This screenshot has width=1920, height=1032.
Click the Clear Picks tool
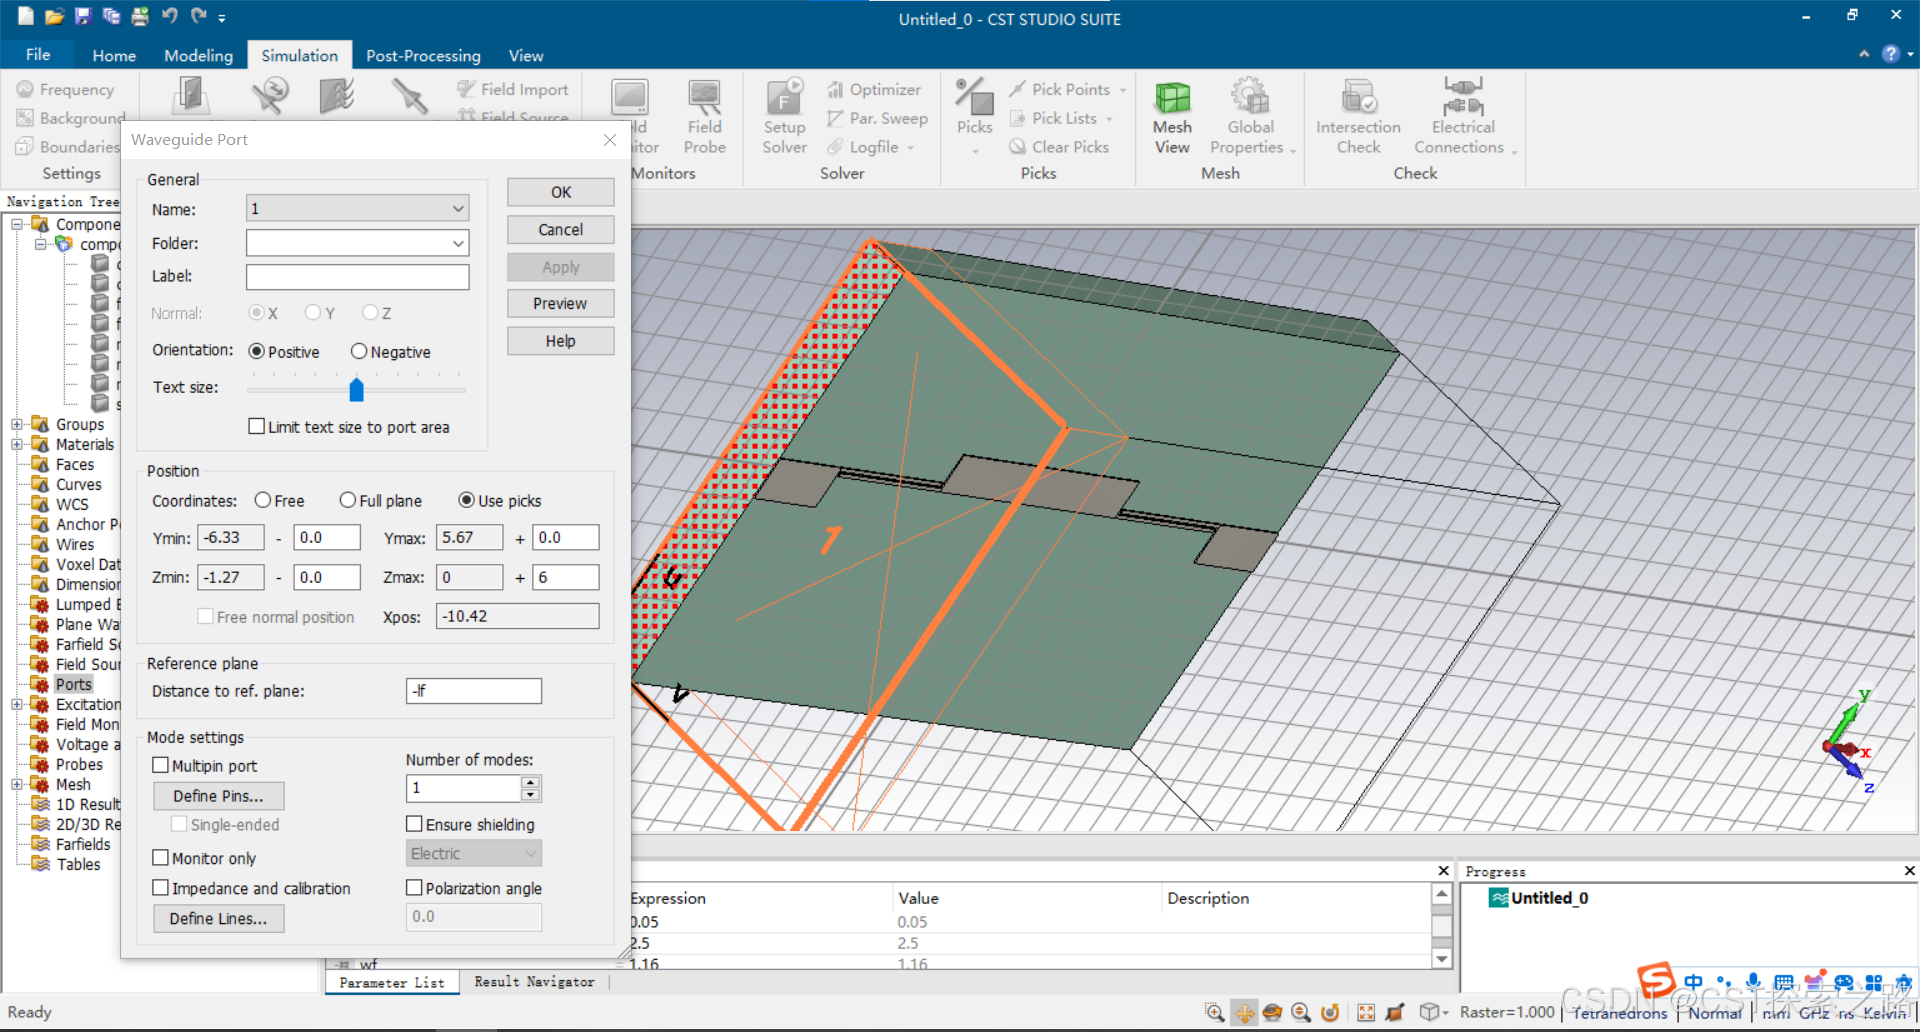point(1059,147)
